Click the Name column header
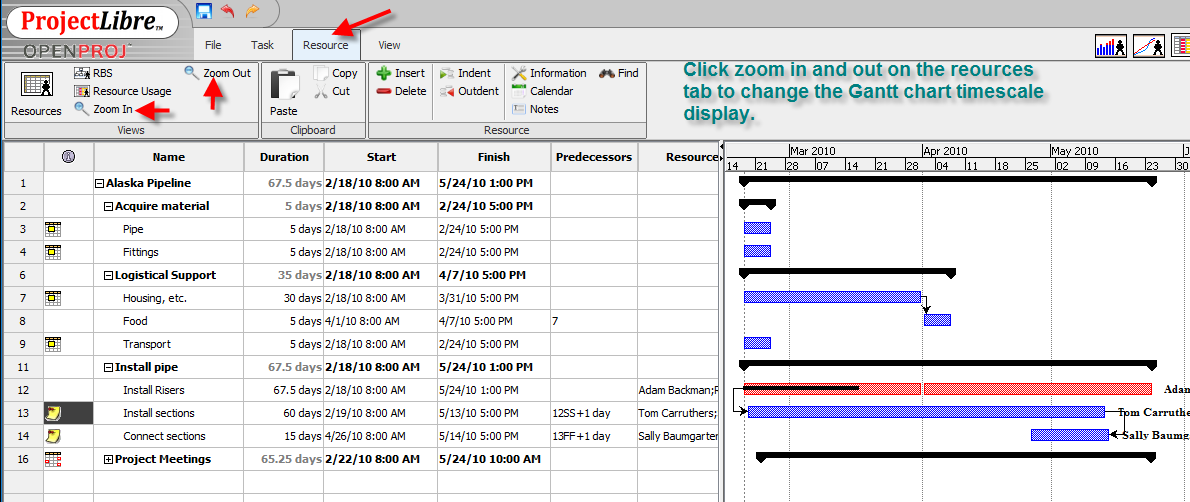This screenshot has width=1190, height=502. click(x=168, y=157)
